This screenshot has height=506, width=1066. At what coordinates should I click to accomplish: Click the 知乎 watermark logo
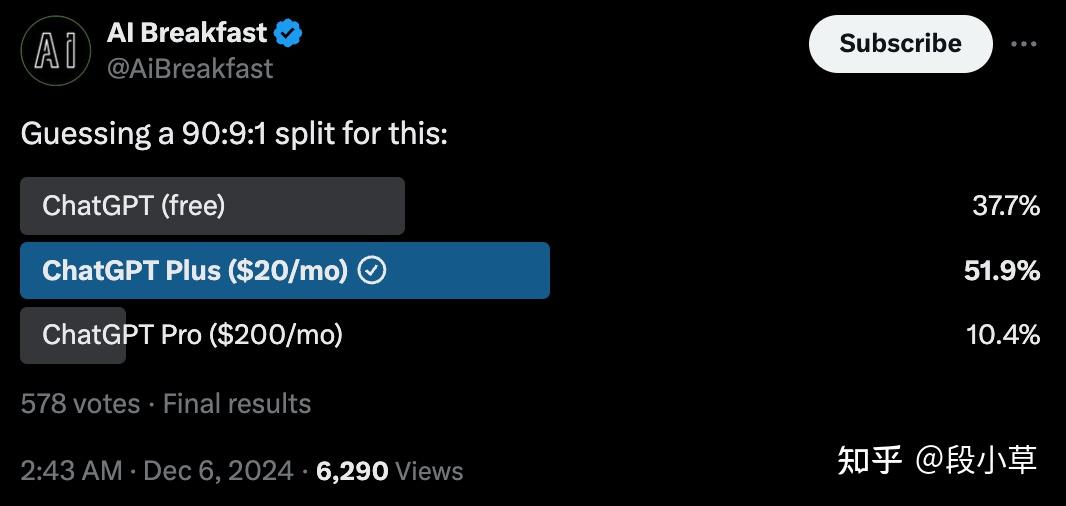coord(870,460)
